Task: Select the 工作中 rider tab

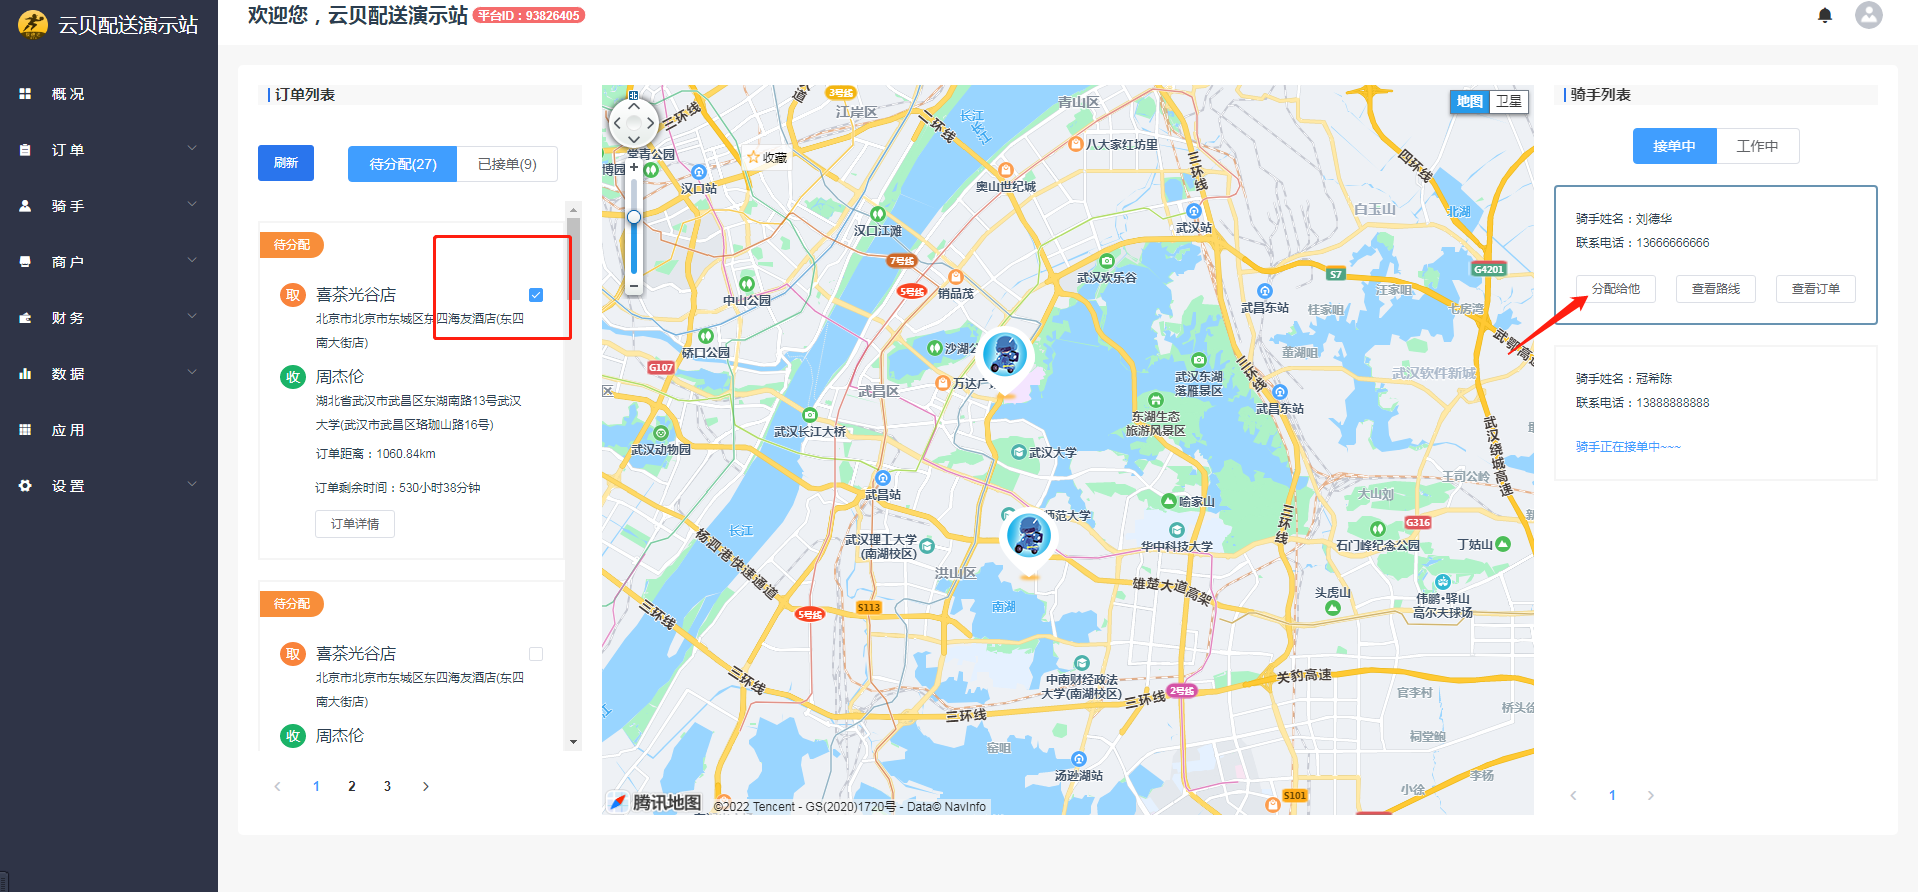Action: pos(1757,146)
